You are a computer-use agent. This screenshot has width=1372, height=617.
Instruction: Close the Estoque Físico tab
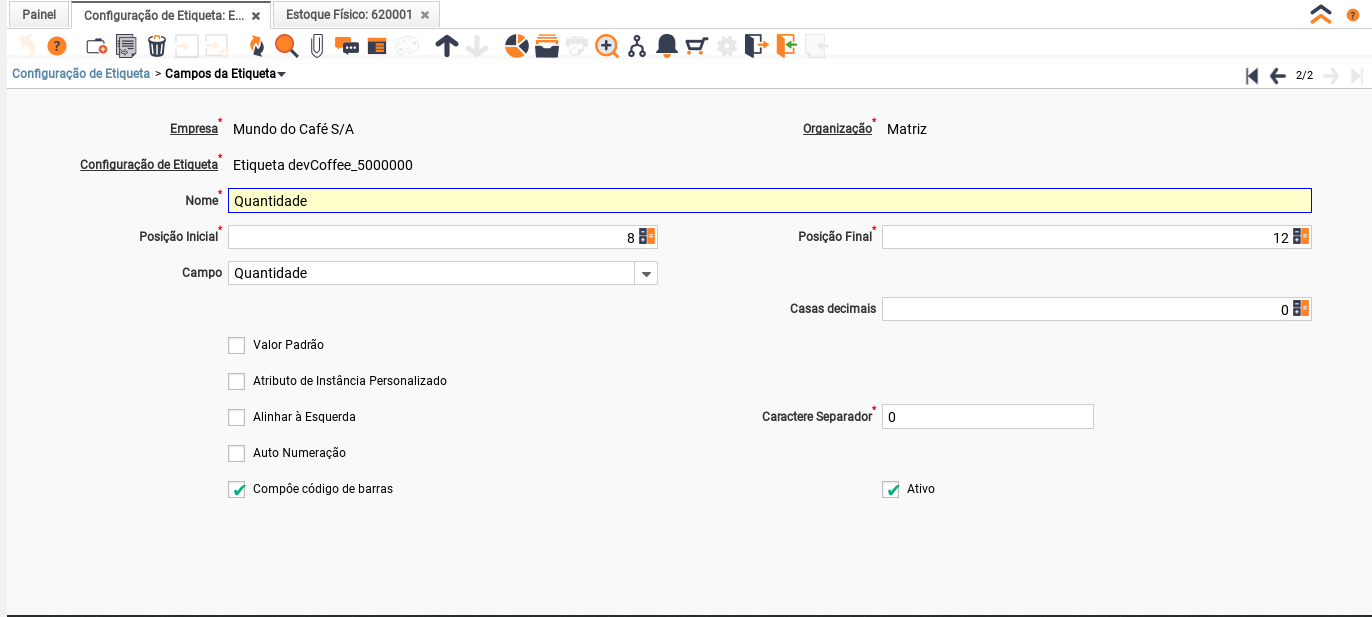pyautogui.click(x=425, y=16)
